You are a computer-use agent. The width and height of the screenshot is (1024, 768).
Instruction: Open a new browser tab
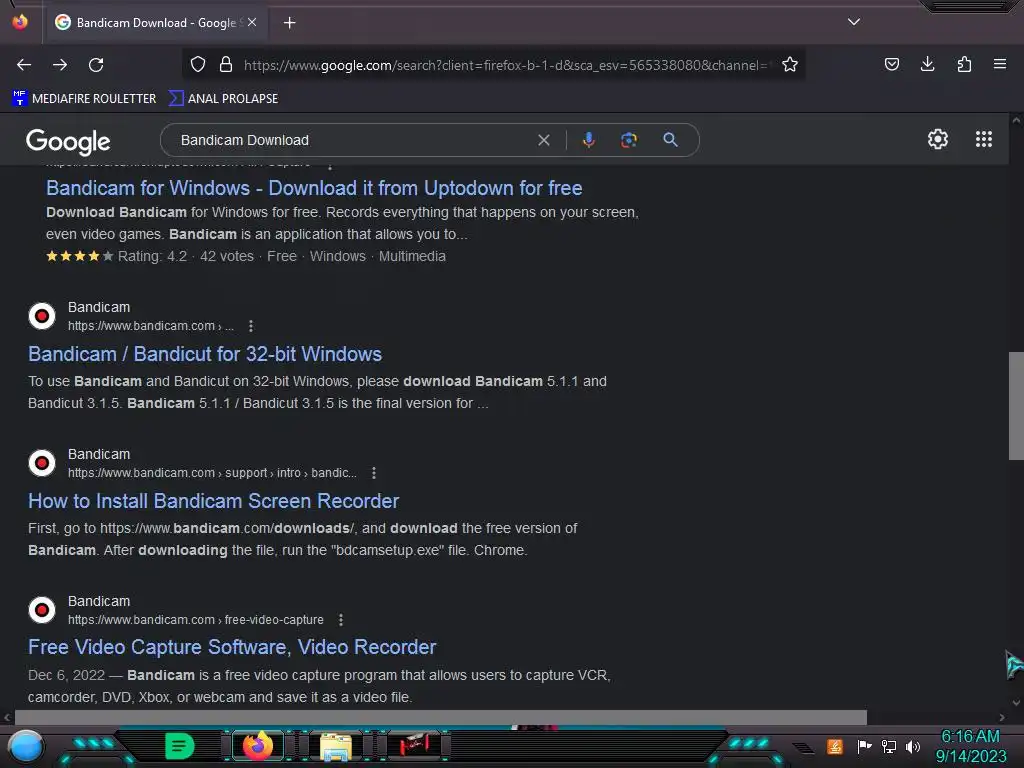coord(289,23)
